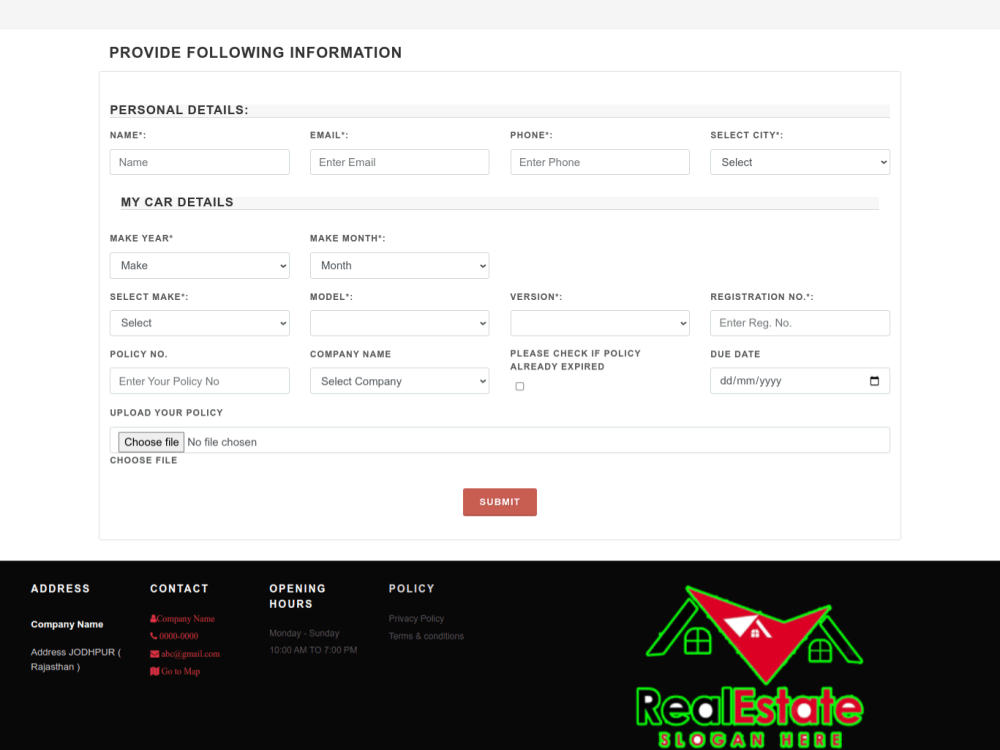Click the 'Address JODHPUR ( Rajasthan )' text

[x=75, y=659]
